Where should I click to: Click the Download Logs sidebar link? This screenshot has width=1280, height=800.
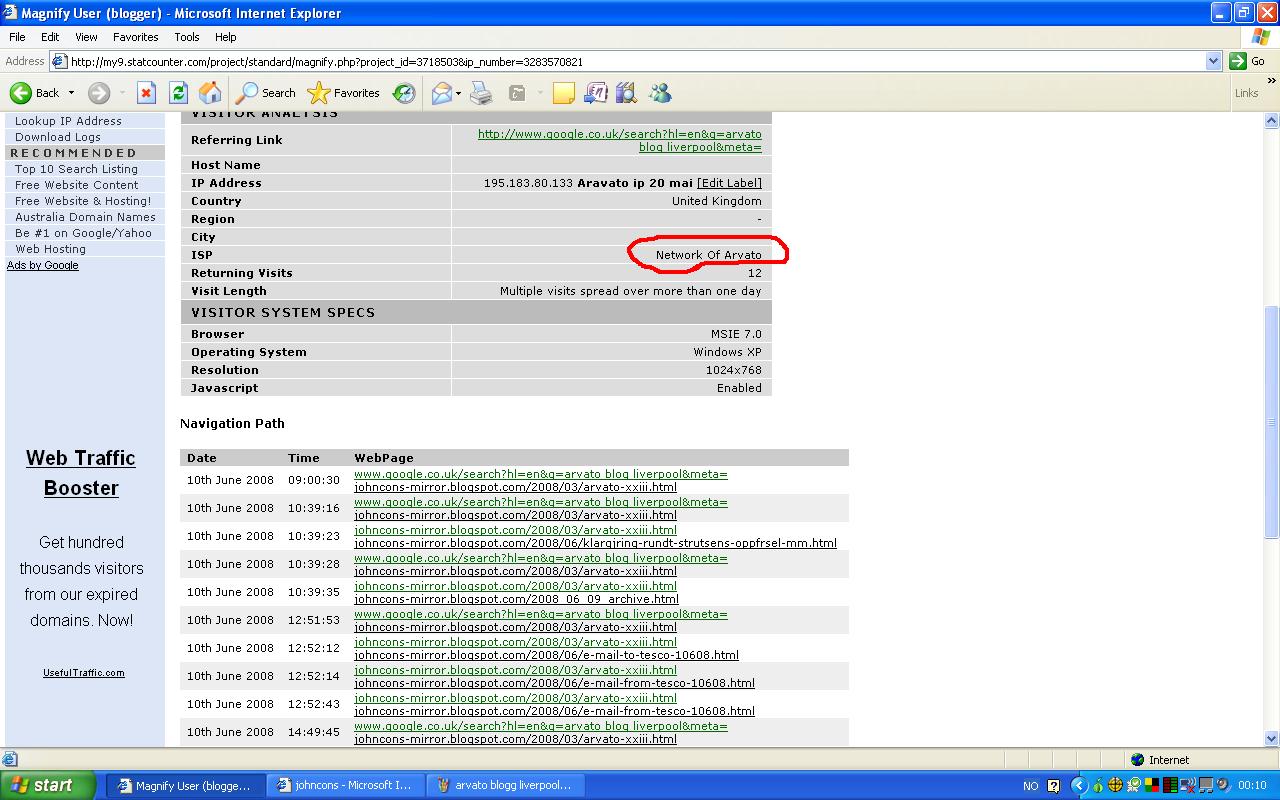point(58,137)
